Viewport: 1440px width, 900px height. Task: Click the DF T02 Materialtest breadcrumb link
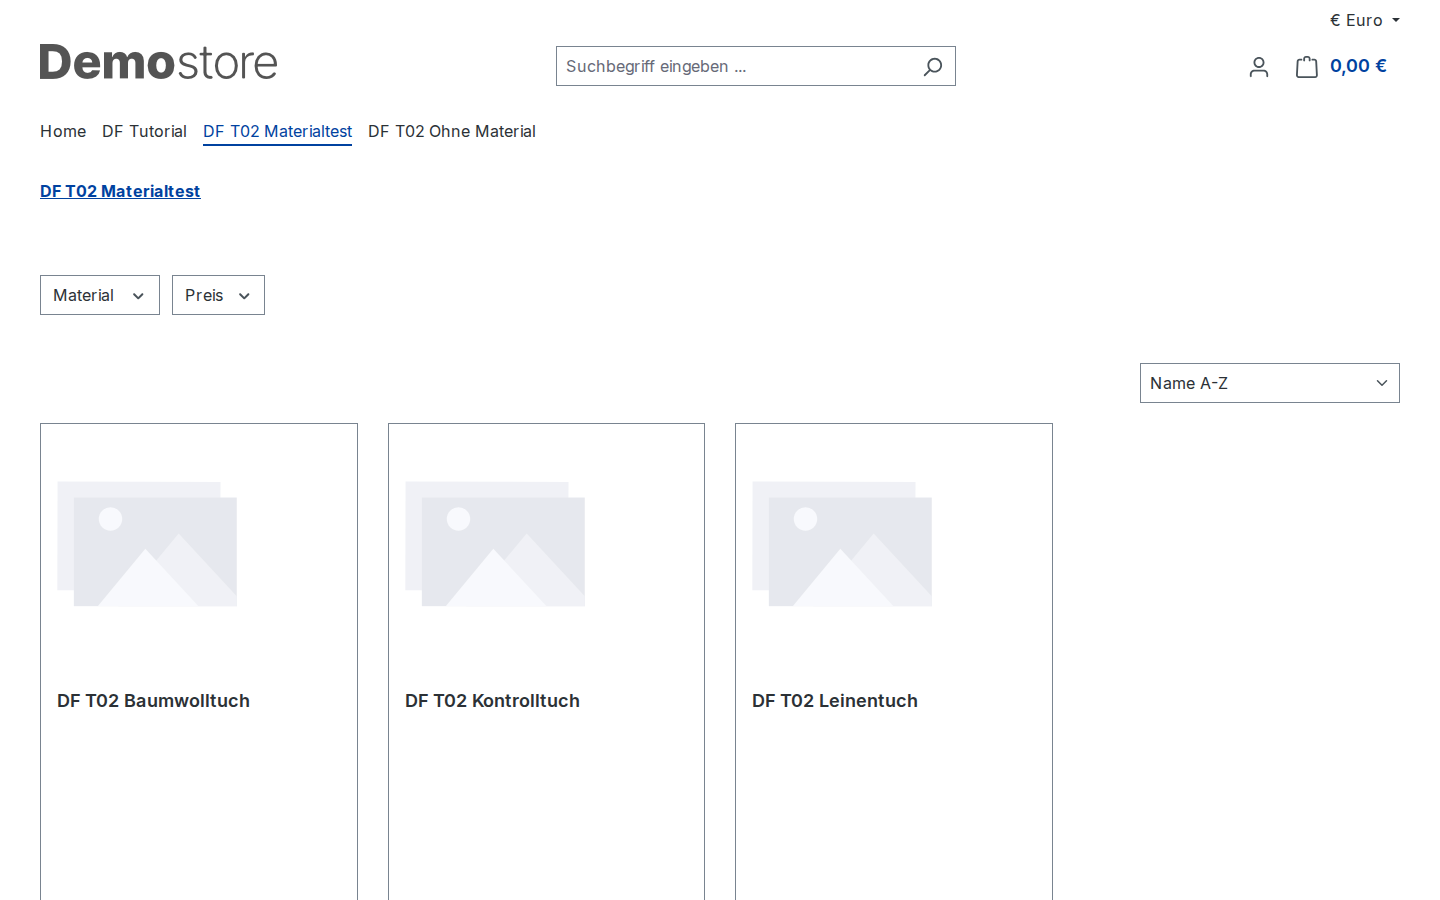[120, 191]
